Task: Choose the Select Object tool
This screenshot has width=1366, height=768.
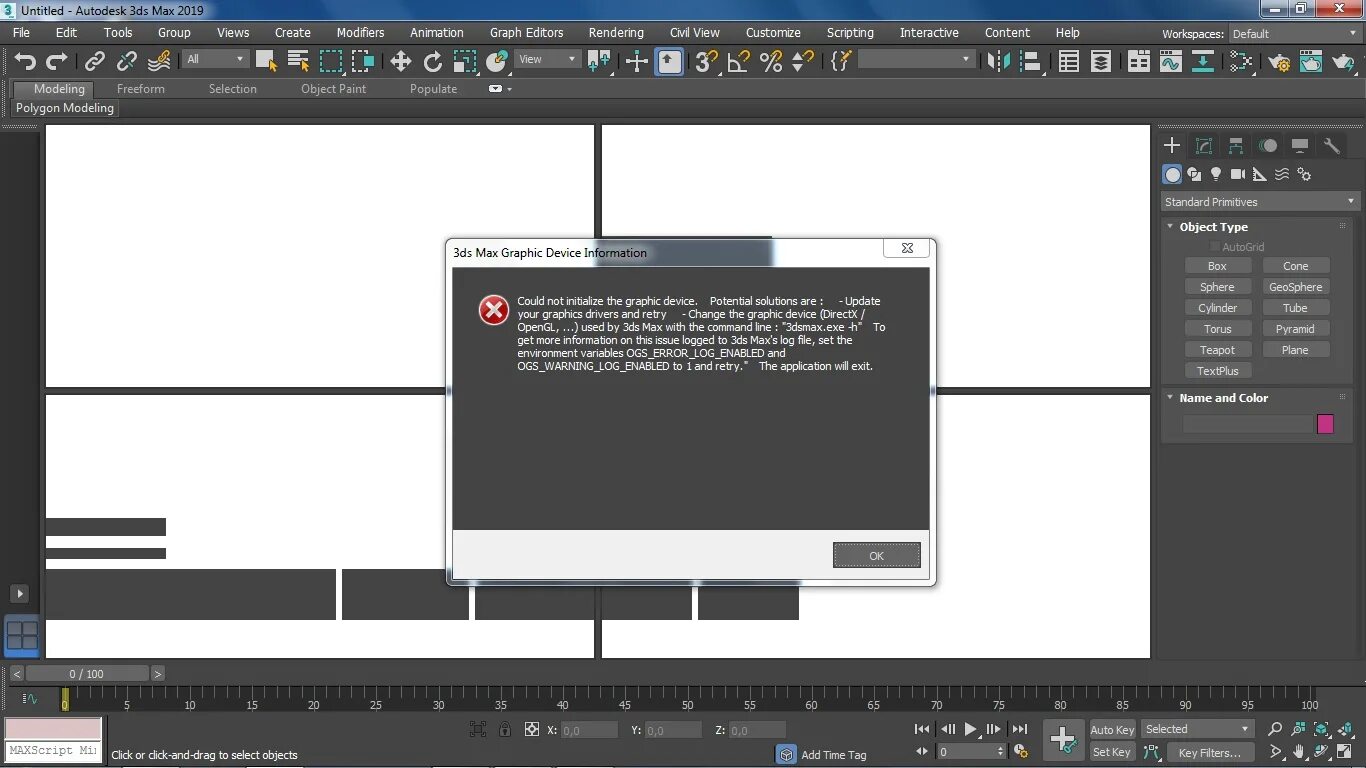Action: [x=266, y=62]
